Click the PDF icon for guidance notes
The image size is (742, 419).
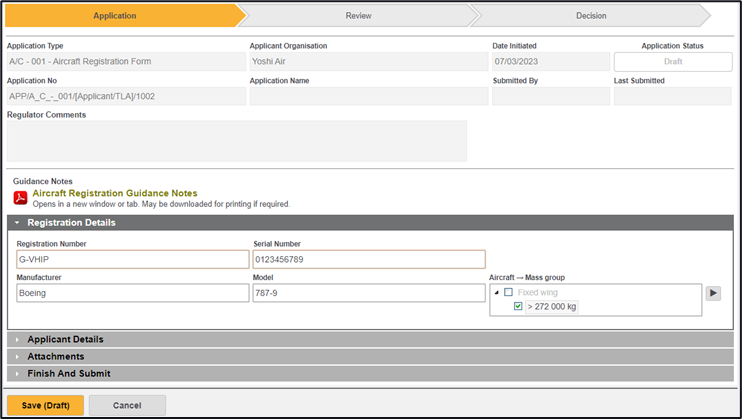20,197
